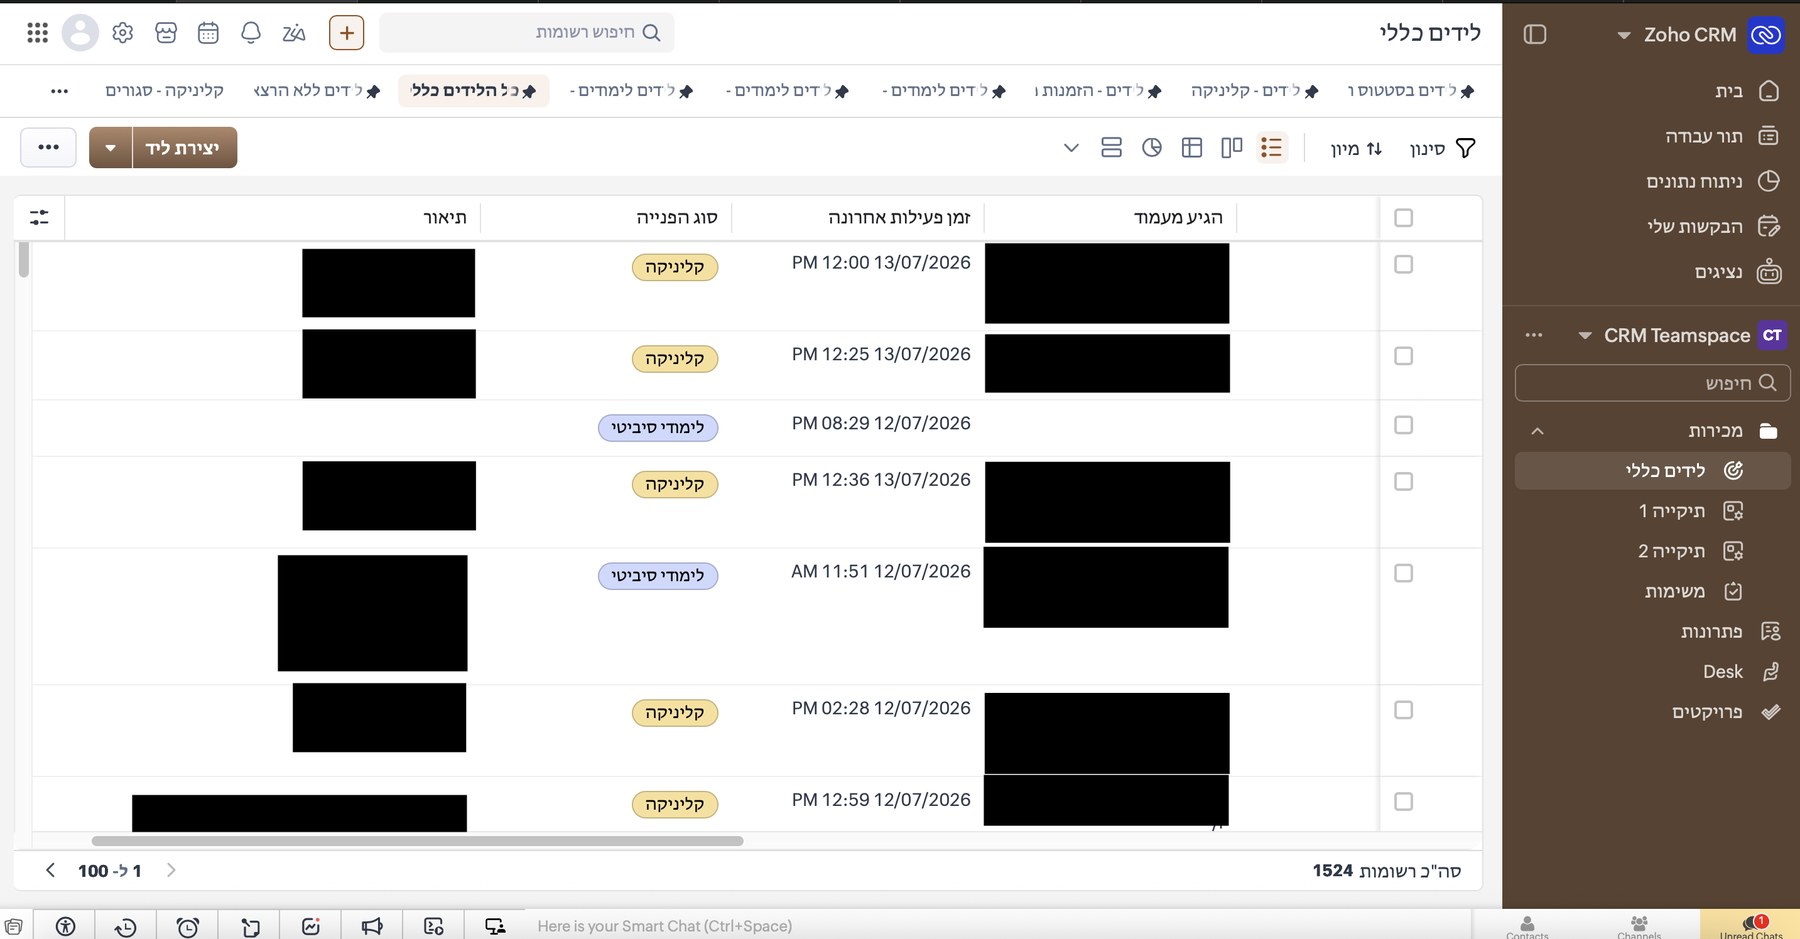This screenshot has width=1800, height=939.
Task: Select row with 08:29 PM 12/07/2026
Action: tap(1403, 425)
